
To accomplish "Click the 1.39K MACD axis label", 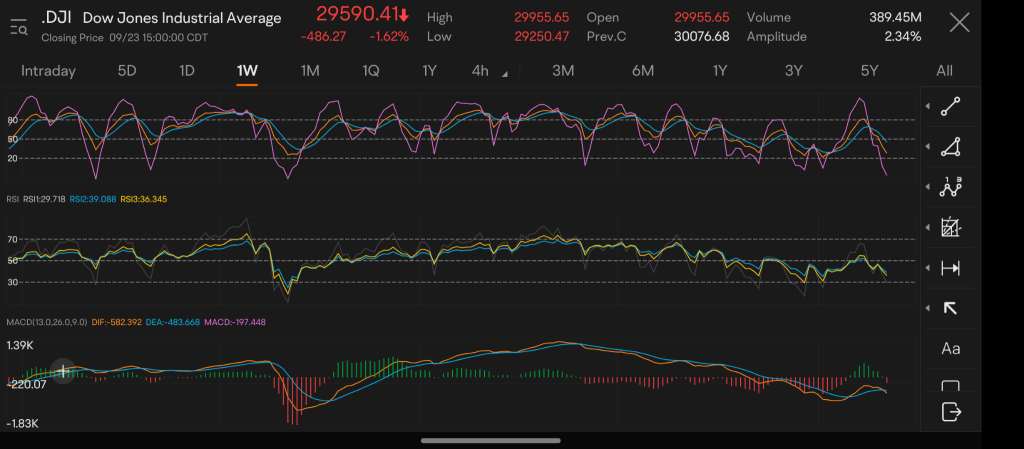I will [x=20, y=345].
